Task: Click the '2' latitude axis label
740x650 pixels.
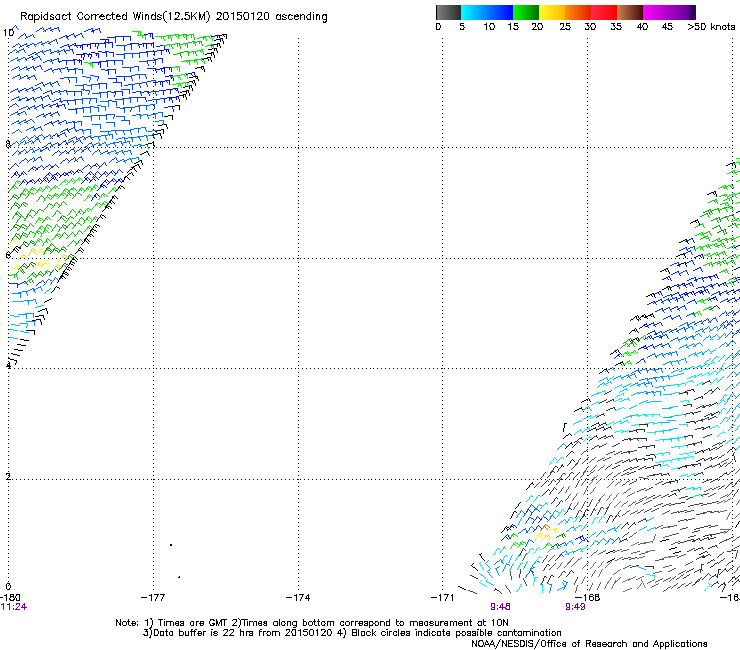Action: click(x=8, y=477)
